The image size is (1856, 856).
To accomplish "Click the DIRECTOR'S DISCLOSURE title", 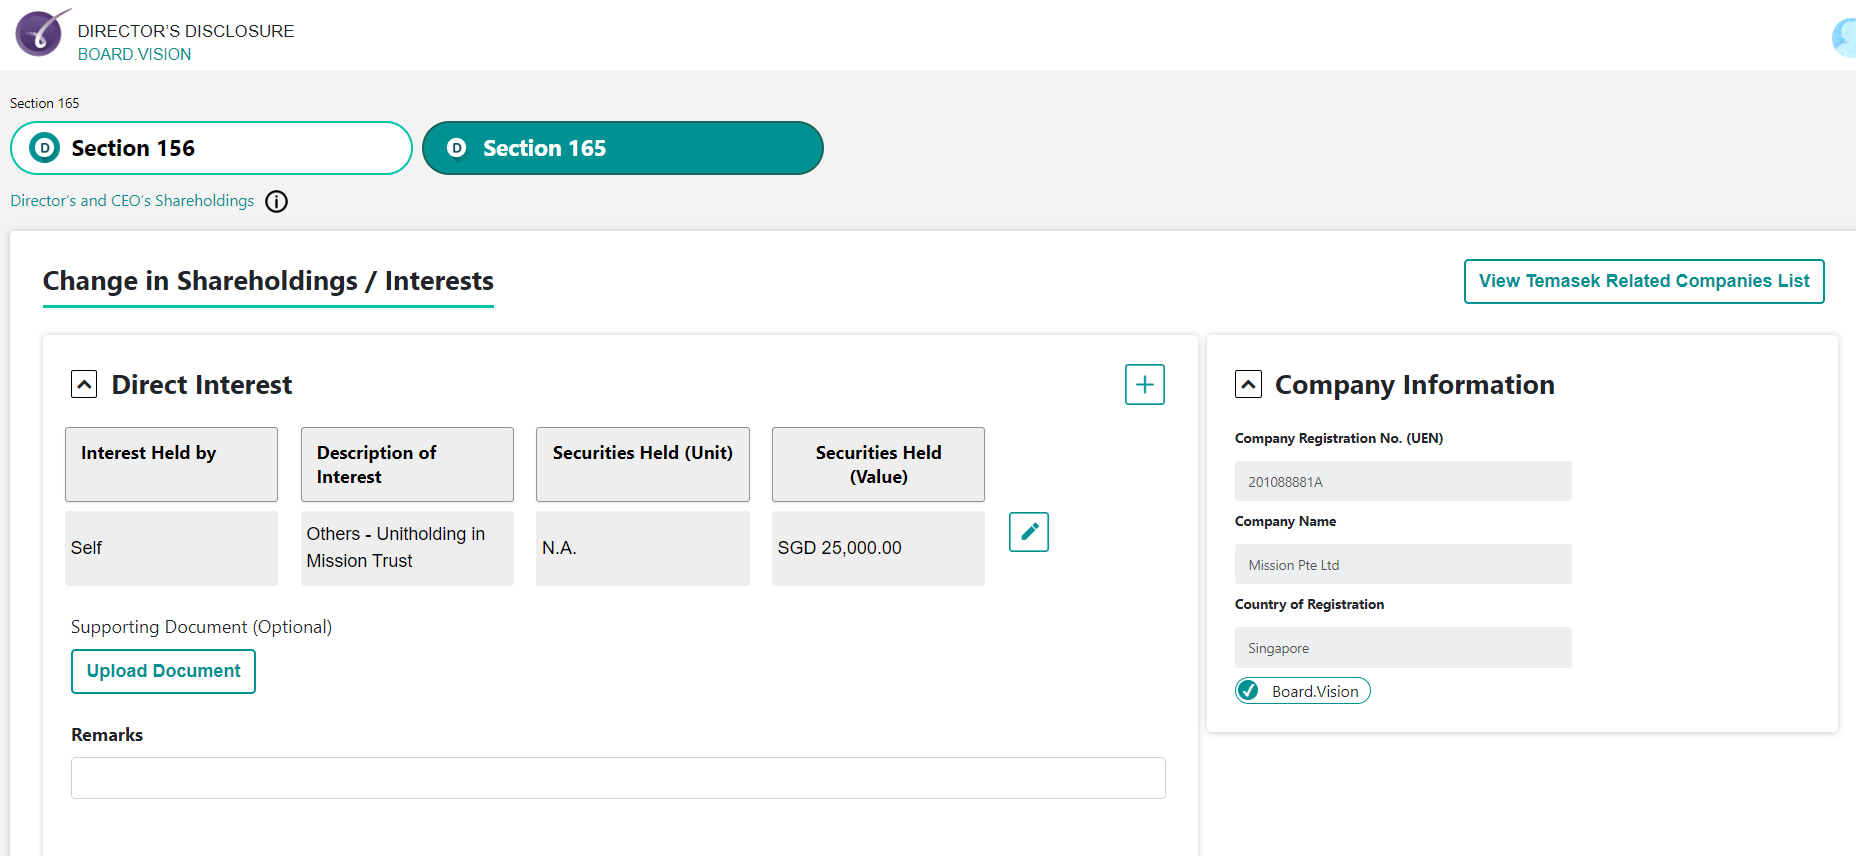I will tap(186, 31).
